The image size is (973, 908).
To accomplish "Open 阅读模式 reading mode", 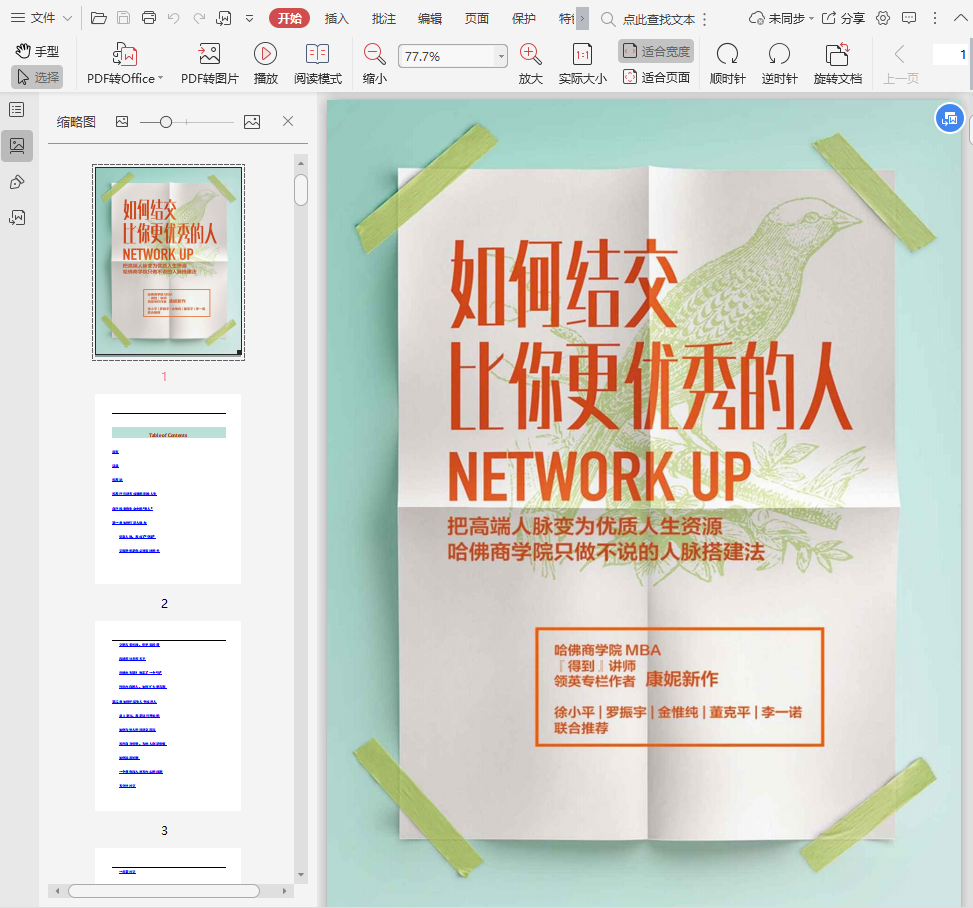I will pyautogui.click(x=317, y=55).
